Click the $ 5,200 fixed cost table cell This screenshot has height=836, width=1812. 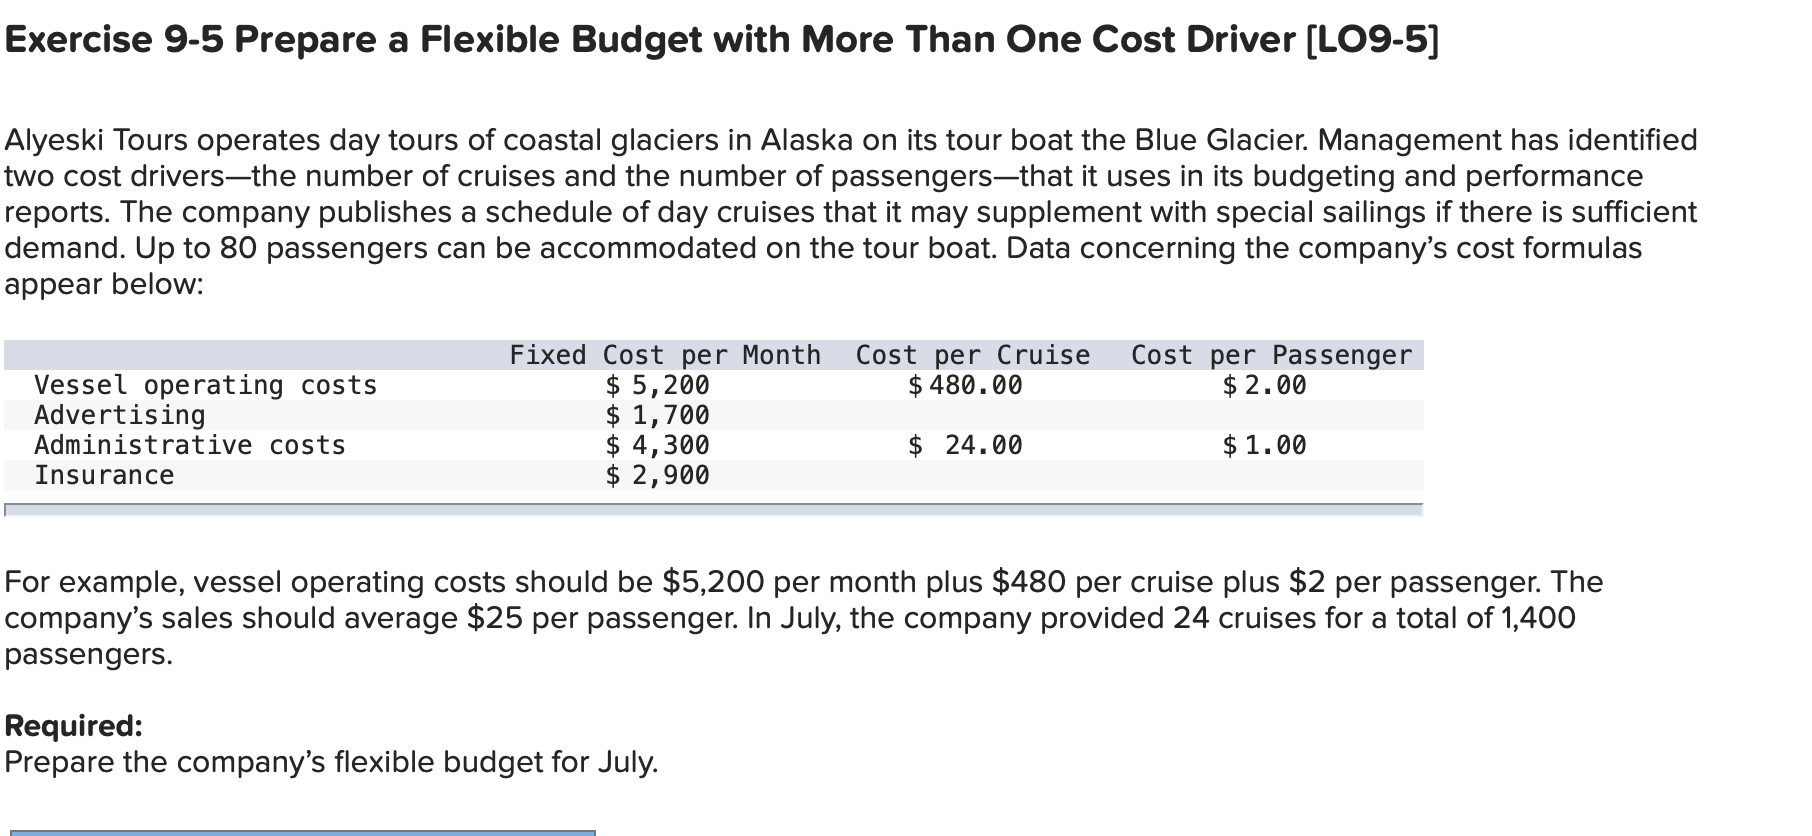coord(657,385)
